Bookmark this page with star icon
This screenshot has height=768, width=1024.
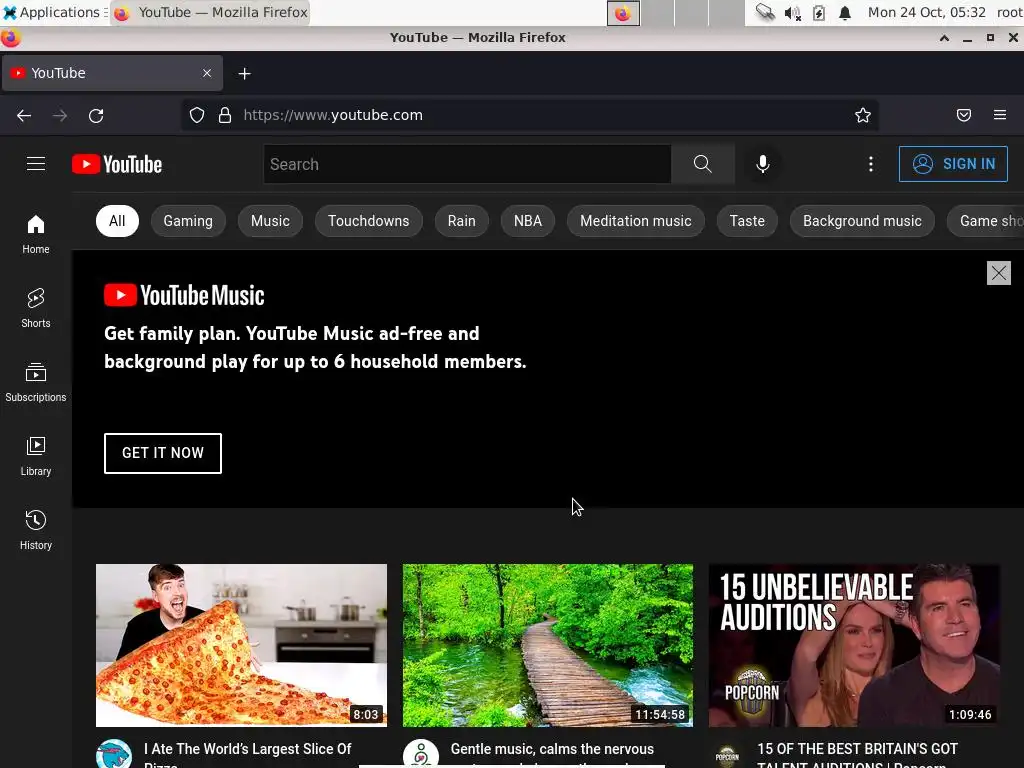[863, 116]
